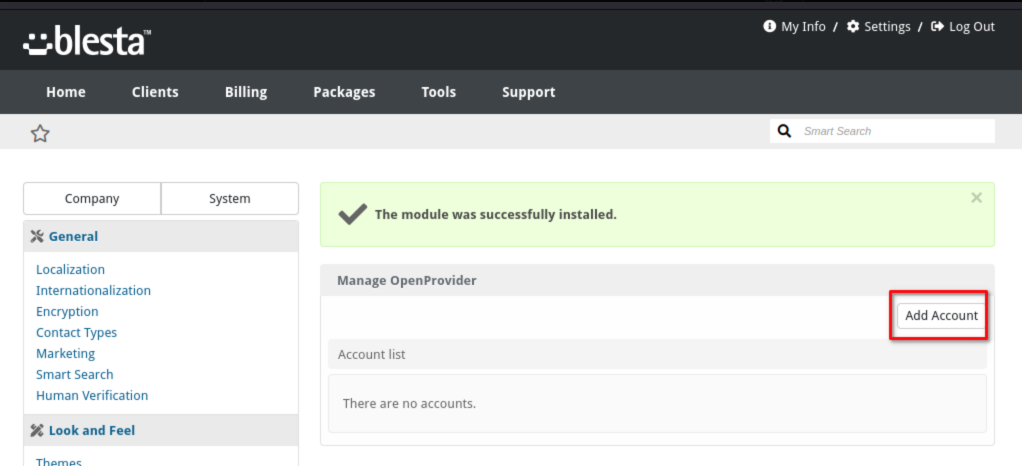Select the Company tab

92,199
